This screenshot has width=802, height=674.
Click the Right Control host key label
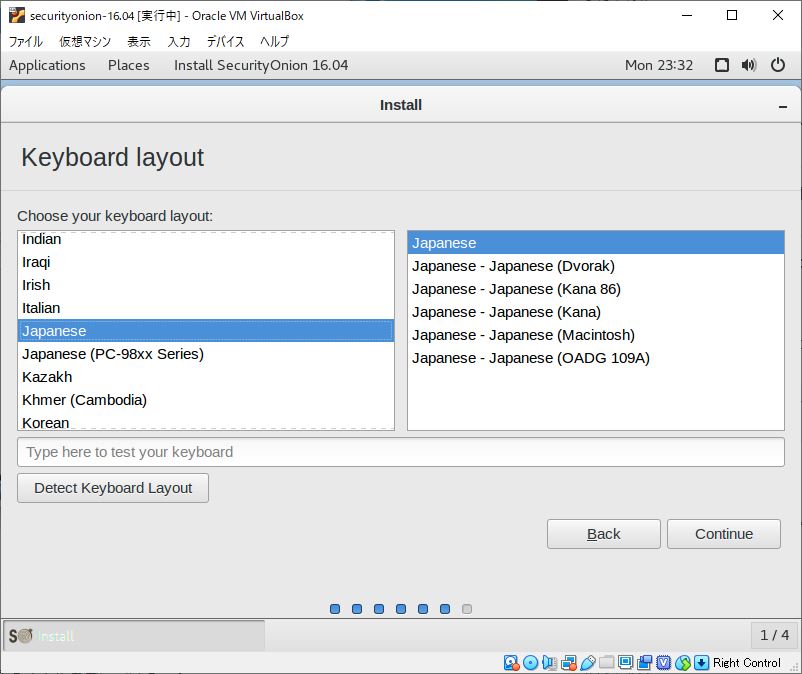click(747, 663)
